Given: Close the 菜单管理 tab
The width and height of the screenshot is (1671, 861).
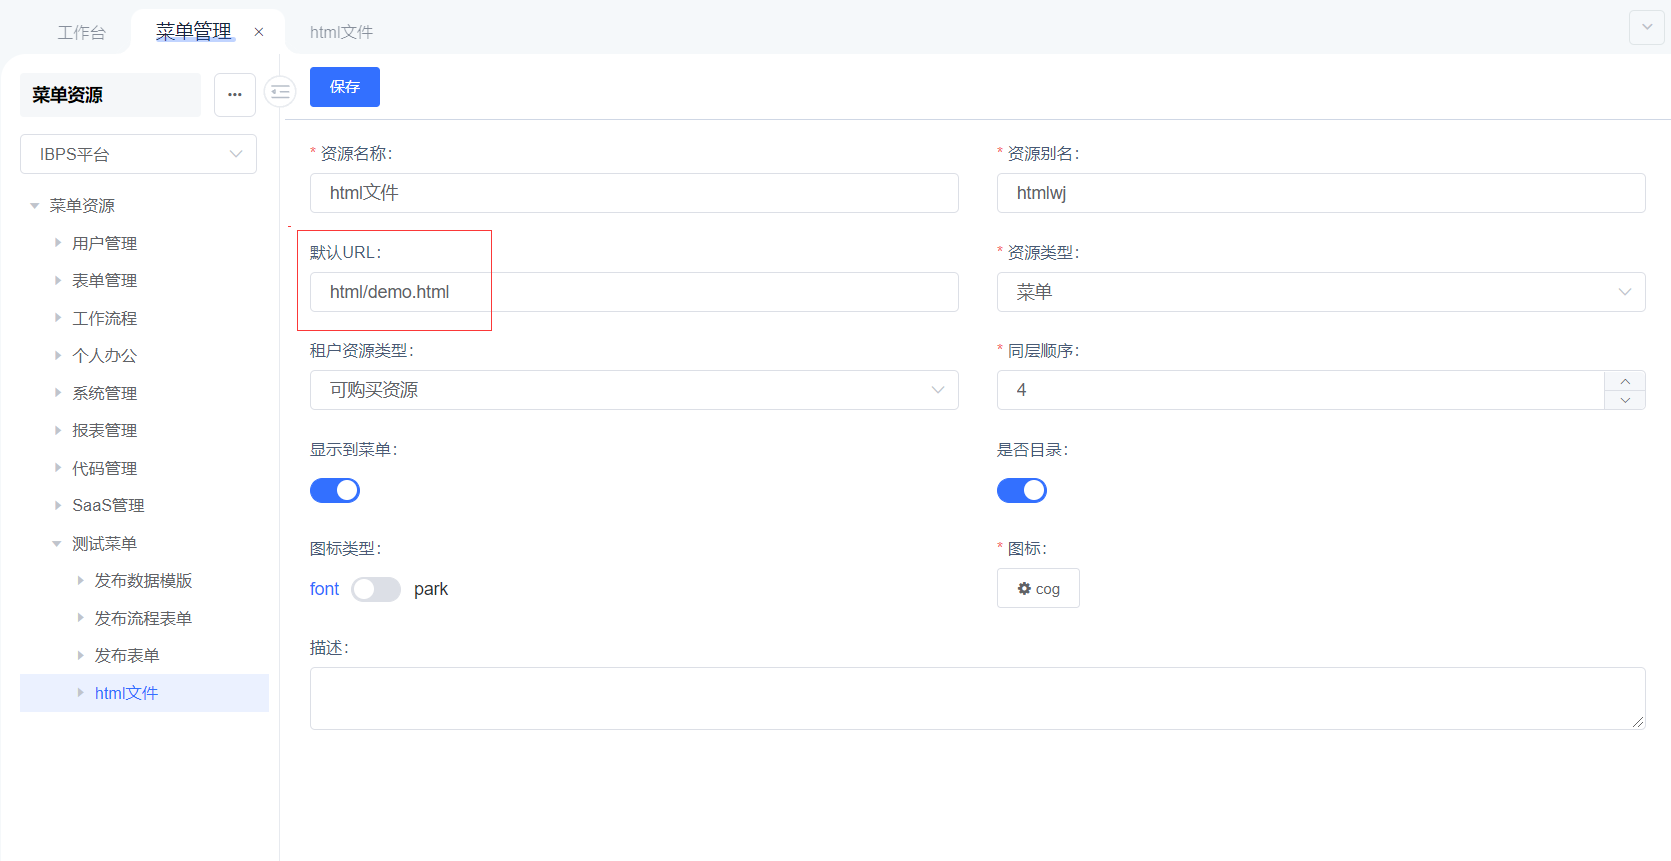Looking at the screenshot, I should [x=259, y=32].
